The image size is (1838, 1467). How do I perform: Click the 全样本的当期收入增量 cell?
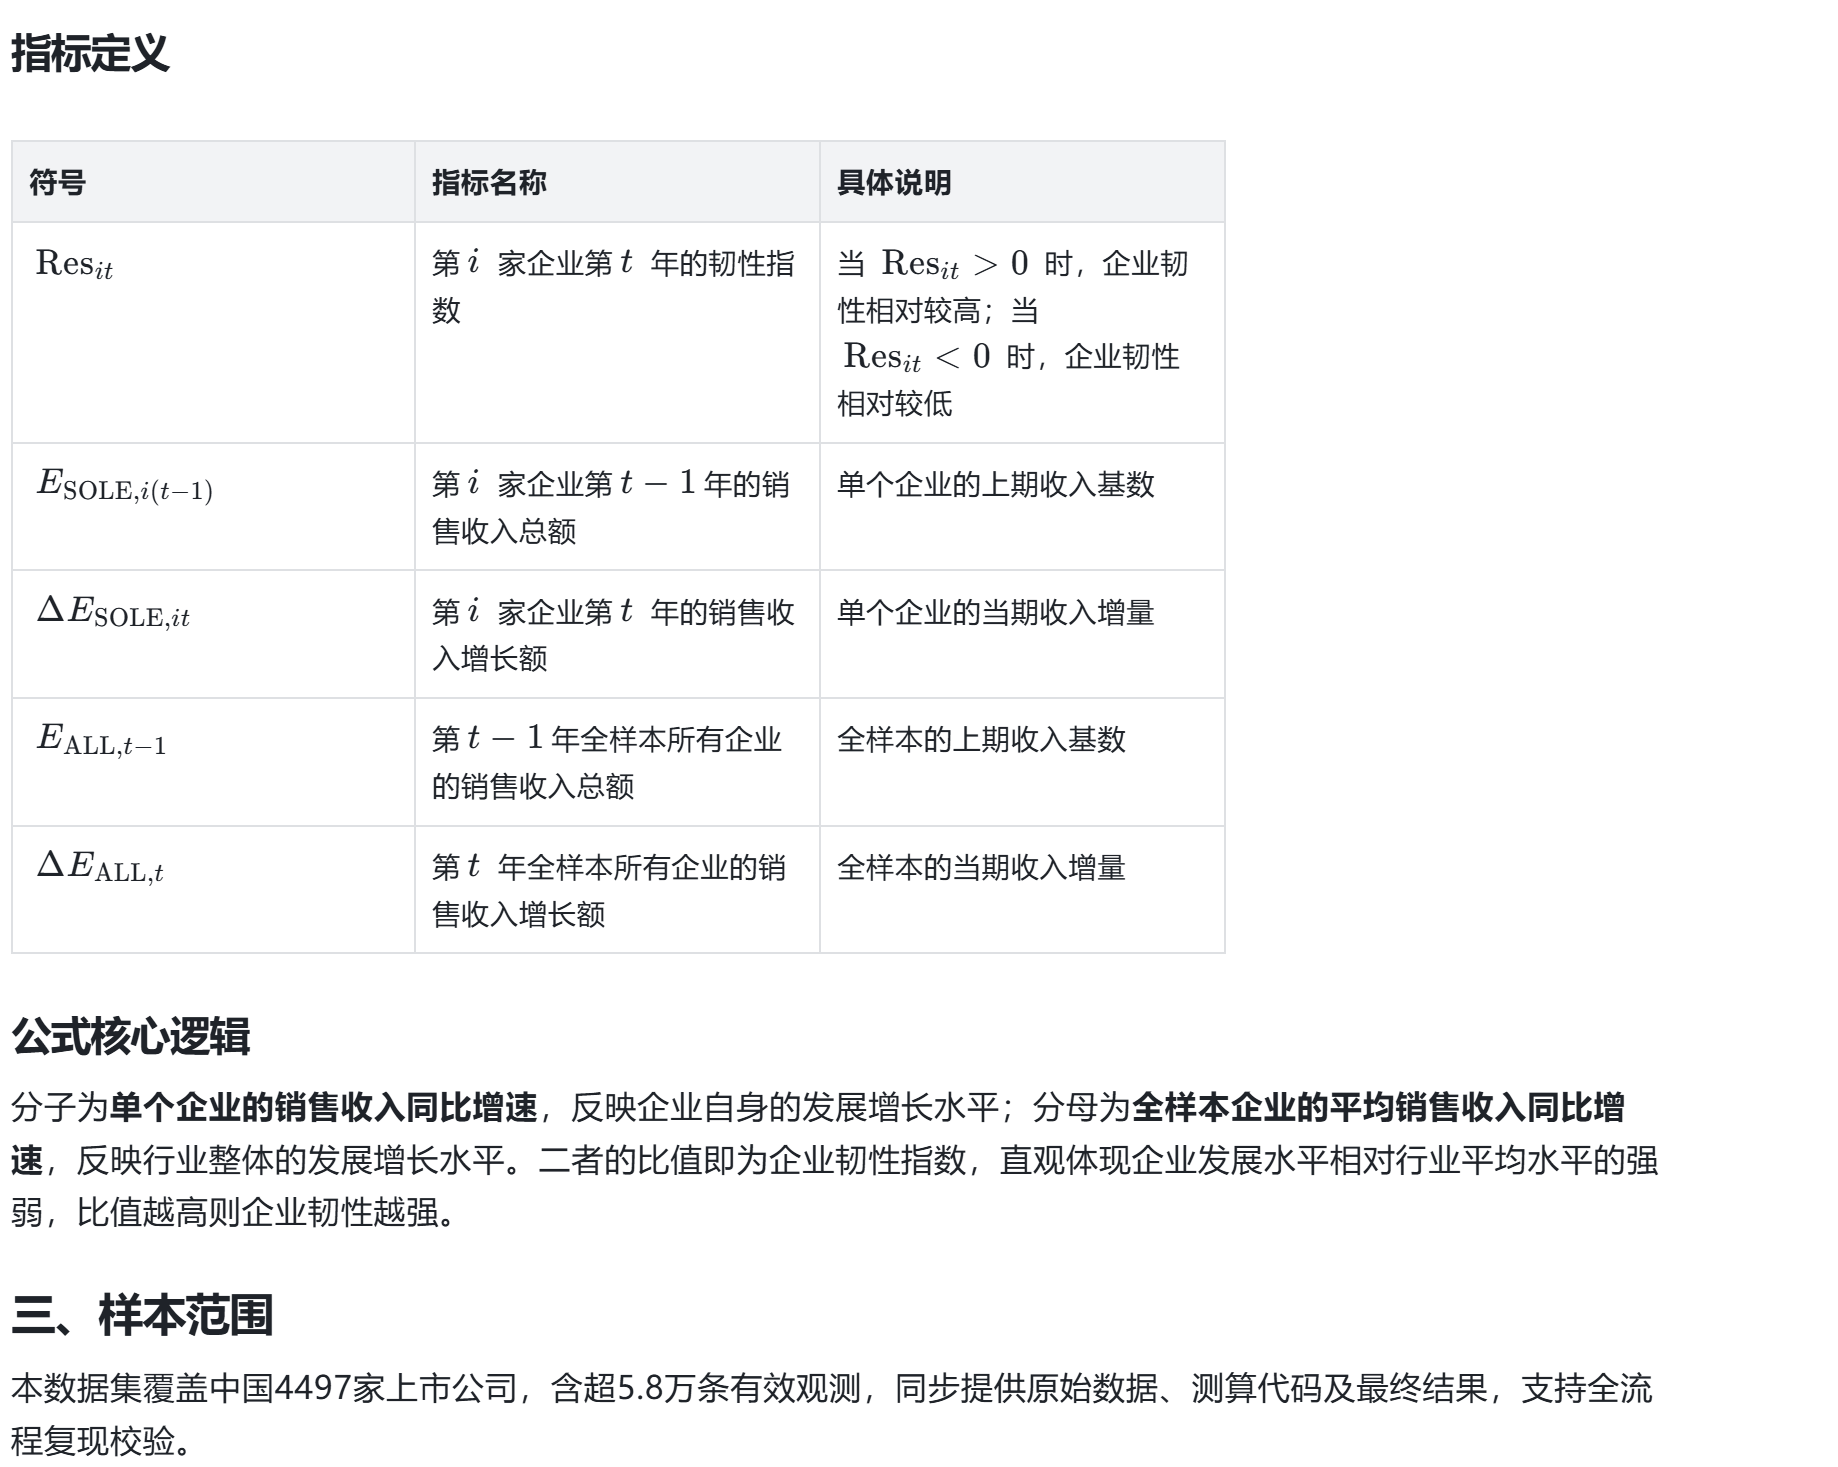(981, 867)
